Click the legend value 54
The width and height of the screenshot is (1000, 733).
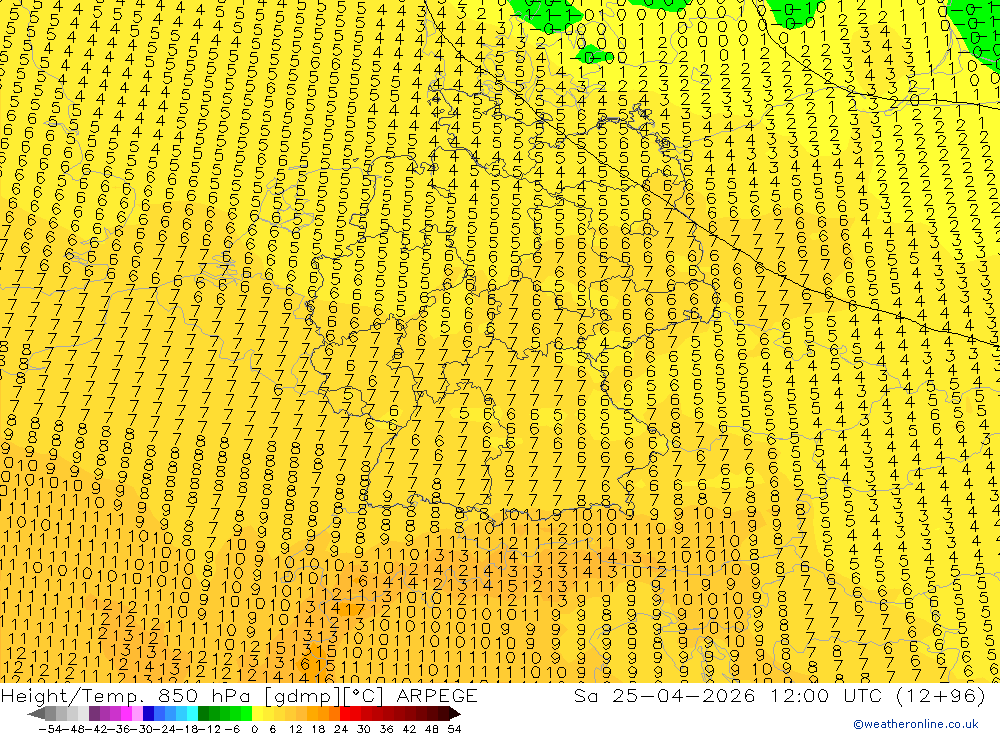454,729
